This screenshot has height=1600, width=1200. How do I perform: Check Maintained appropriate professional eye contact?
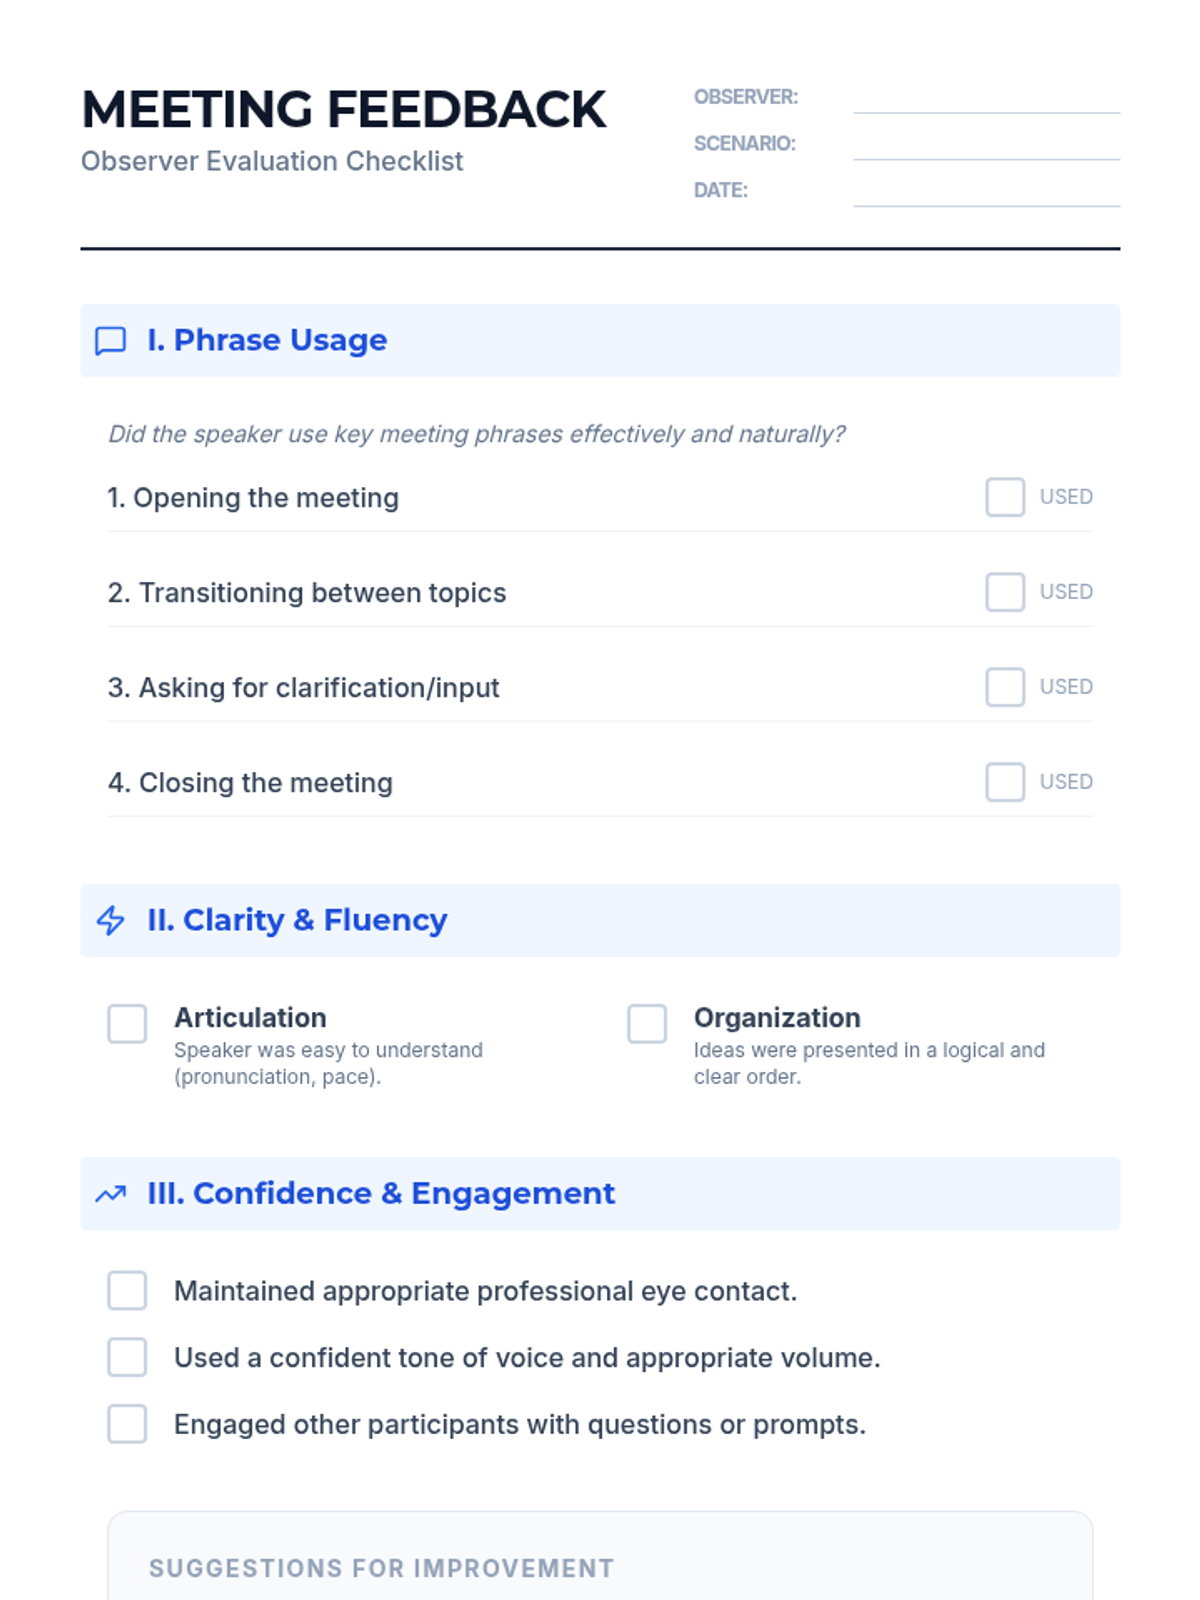point(127,1291)
